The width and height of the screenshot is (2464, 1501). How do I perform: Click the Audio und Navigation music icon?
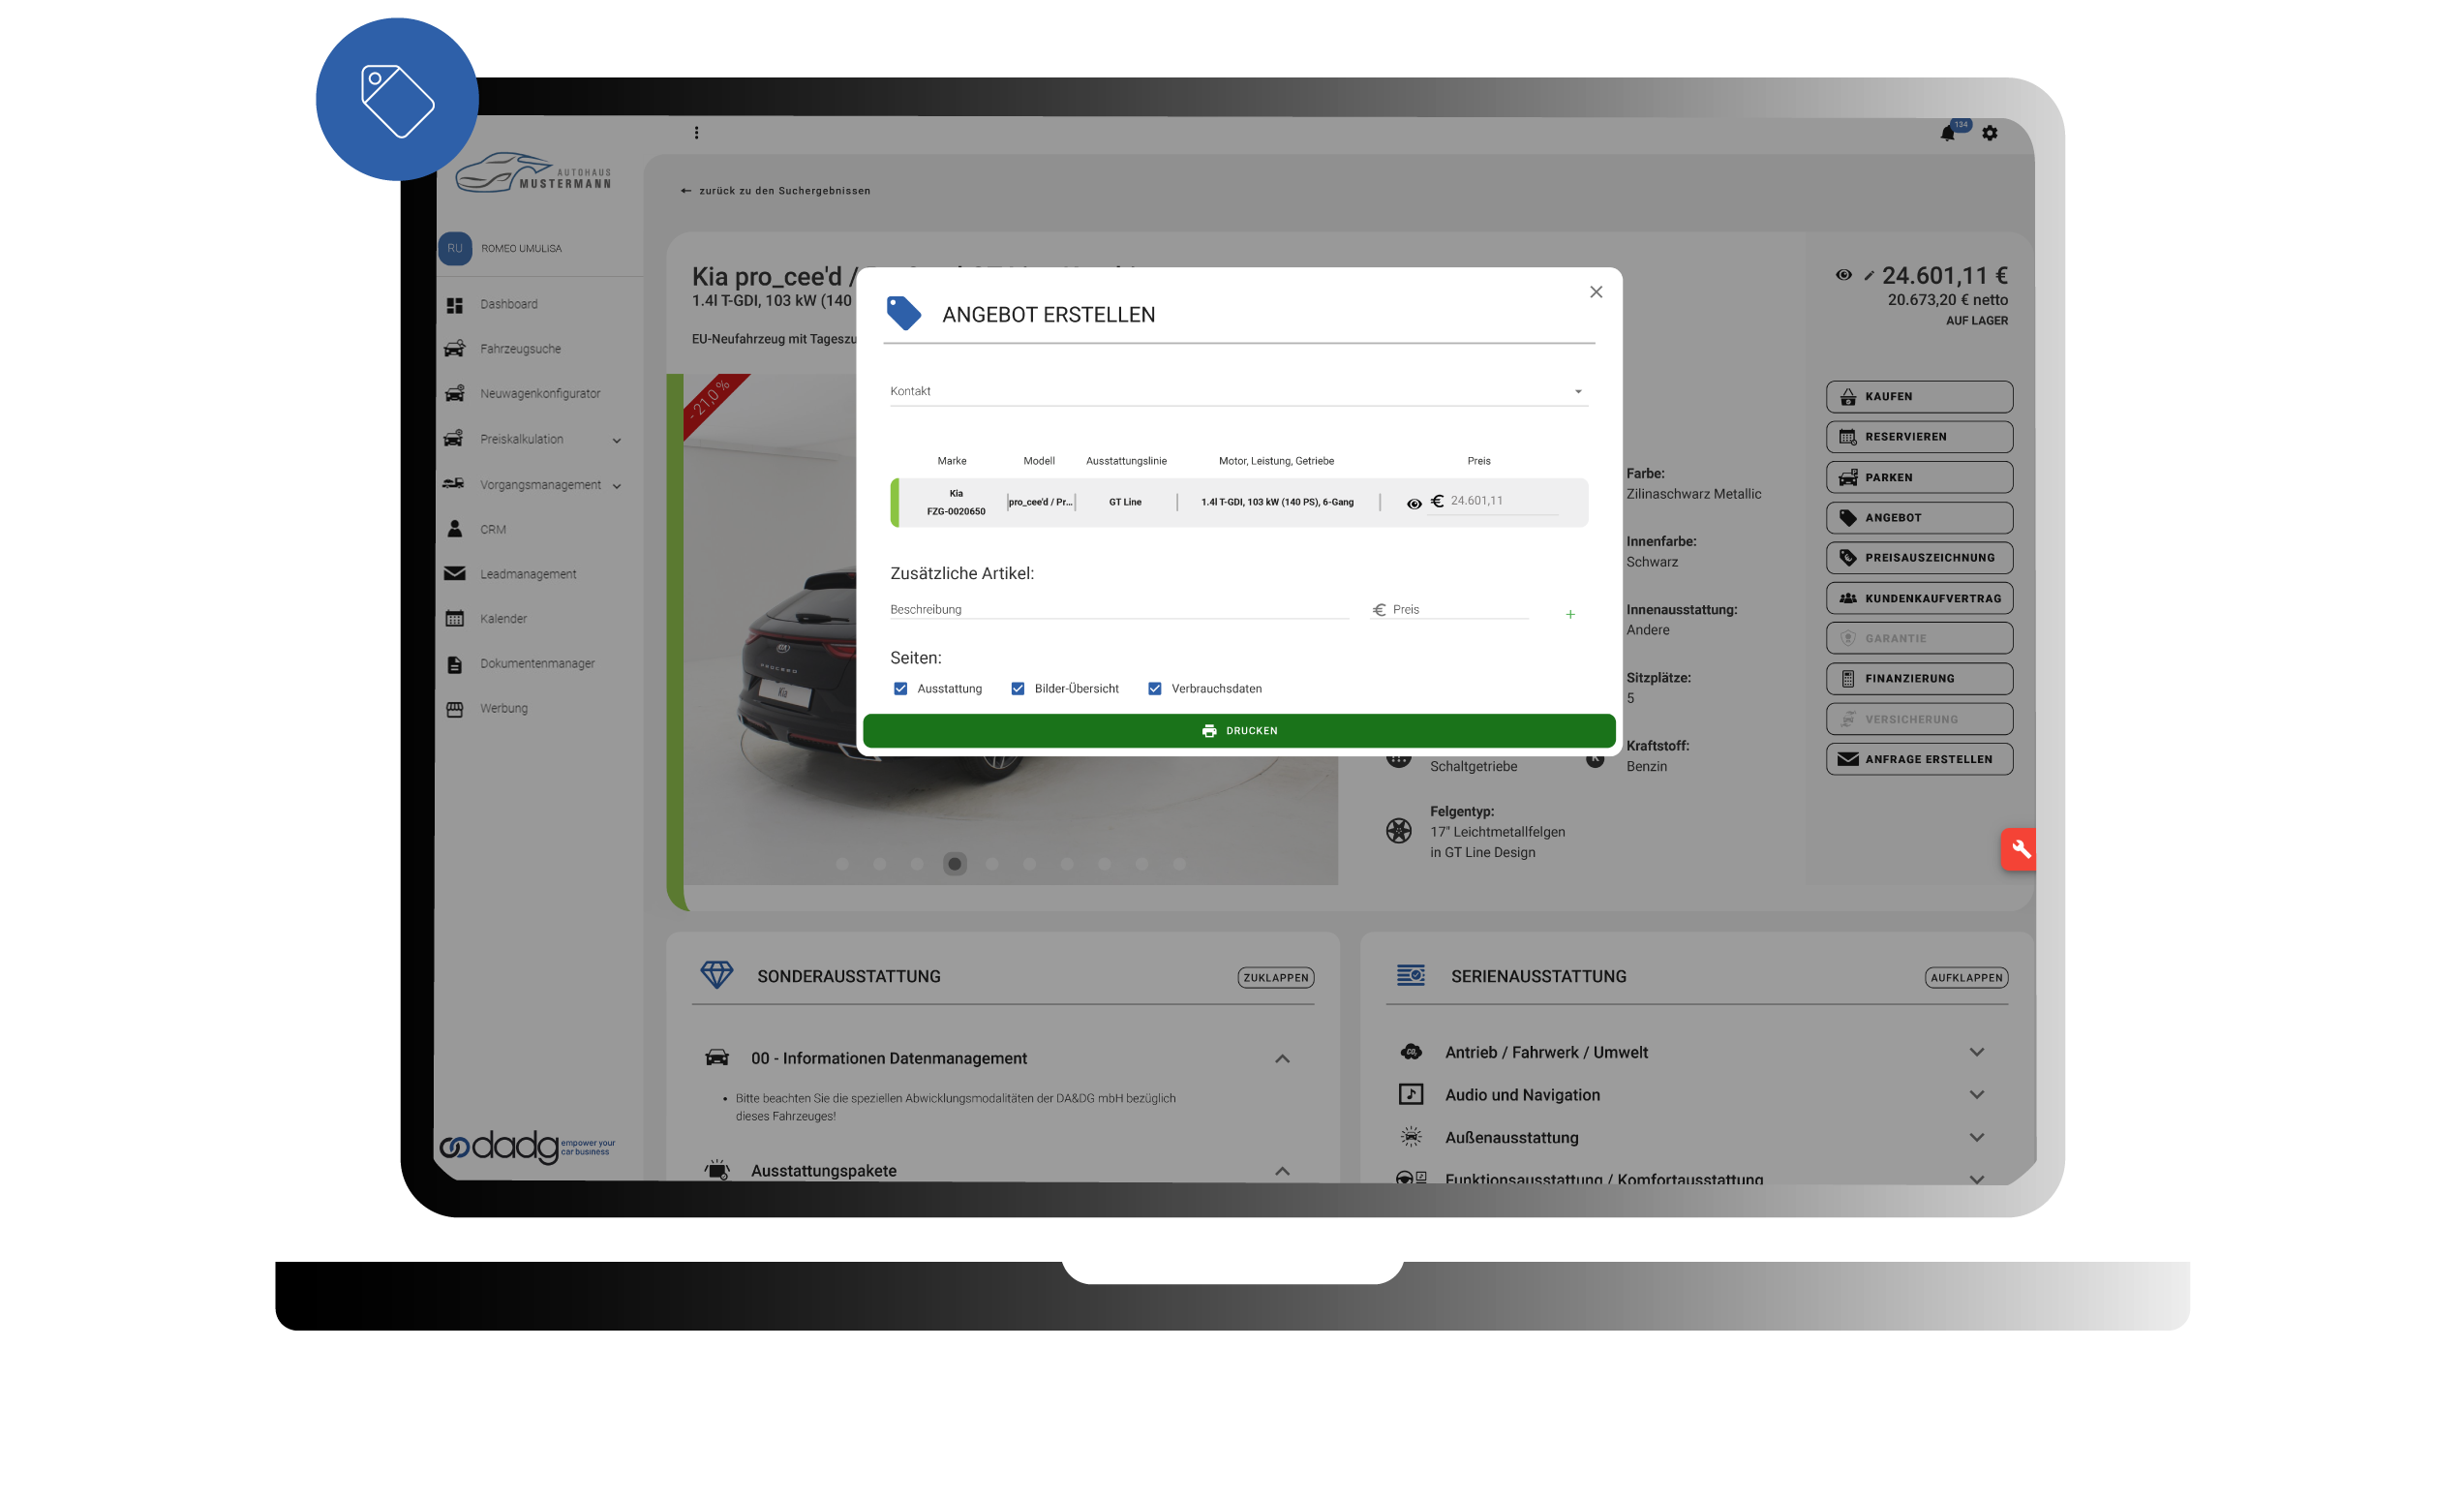coord(1411,1095)
